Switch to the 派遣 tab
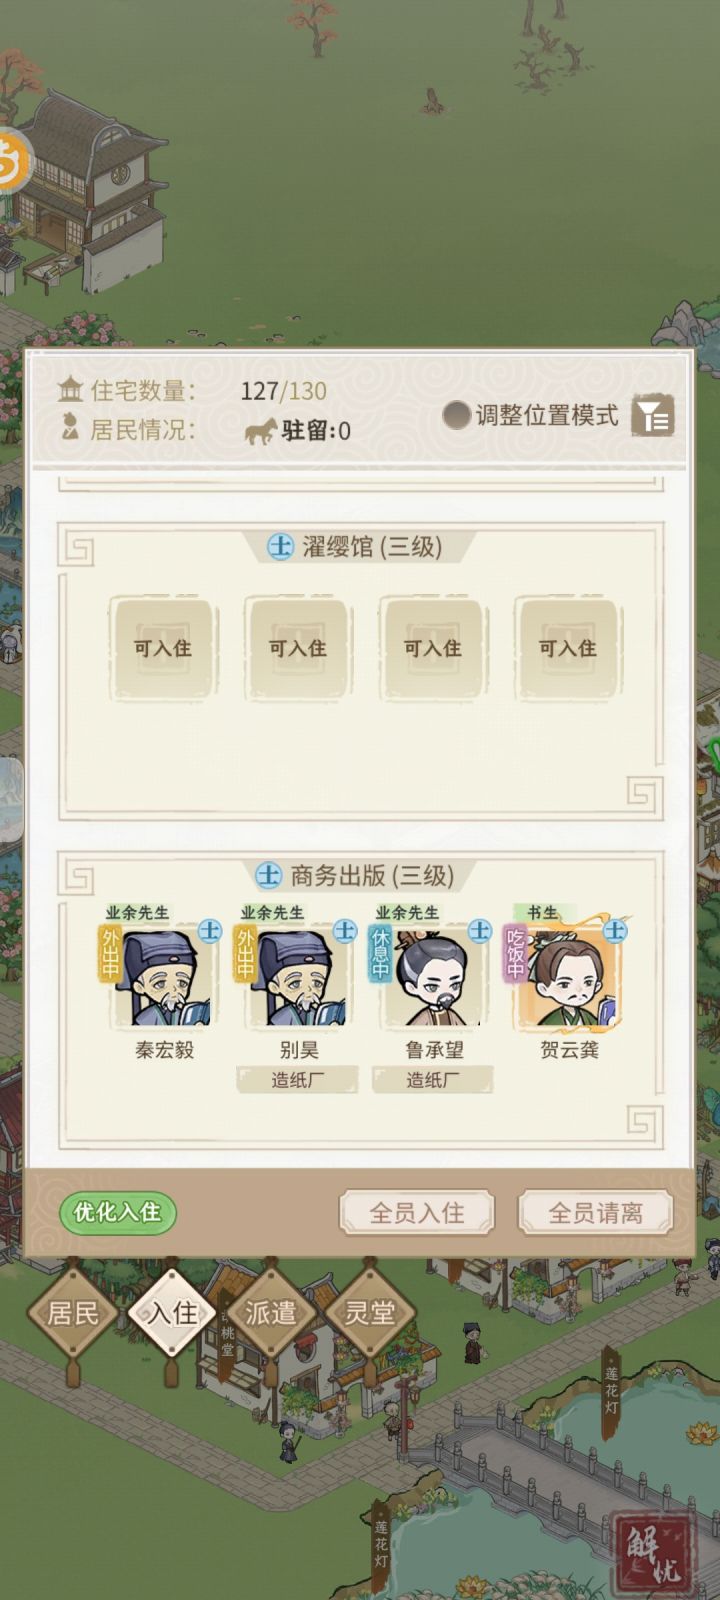Image resolution: width=720 pixels, height=1600 pixels. [x=271, y=1312]
